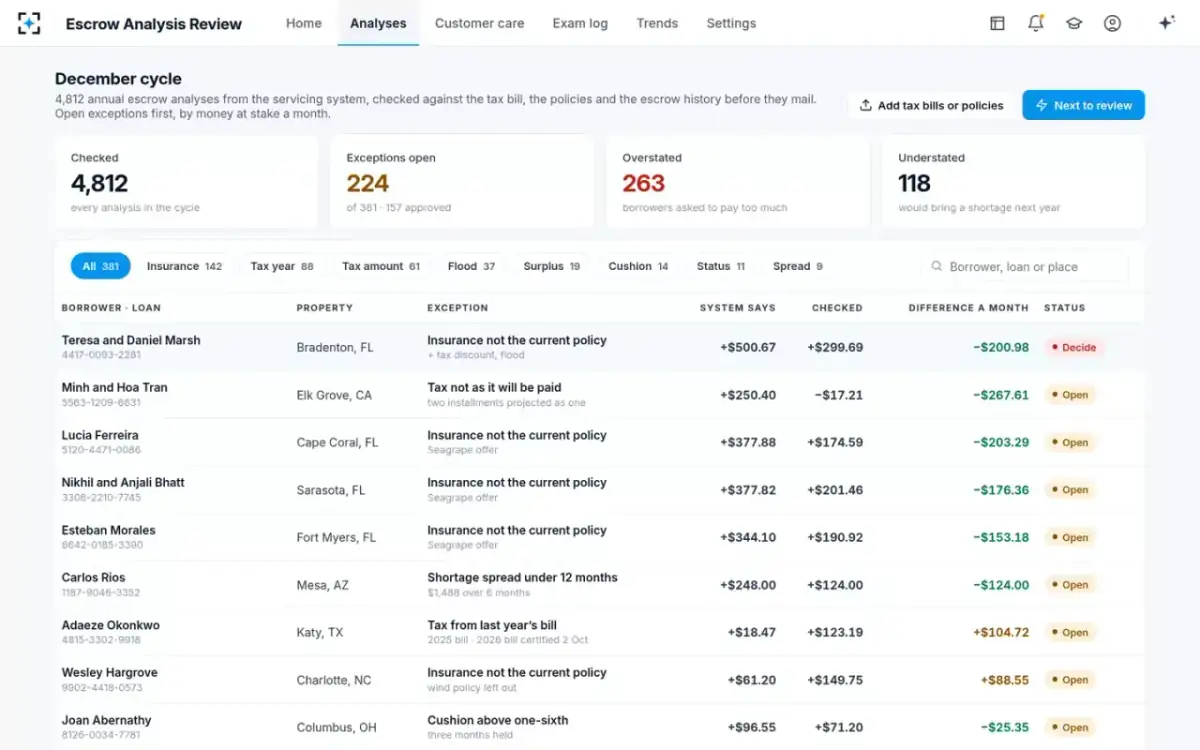
Task: Click the Next to review button
Action: click(1083, 105)
